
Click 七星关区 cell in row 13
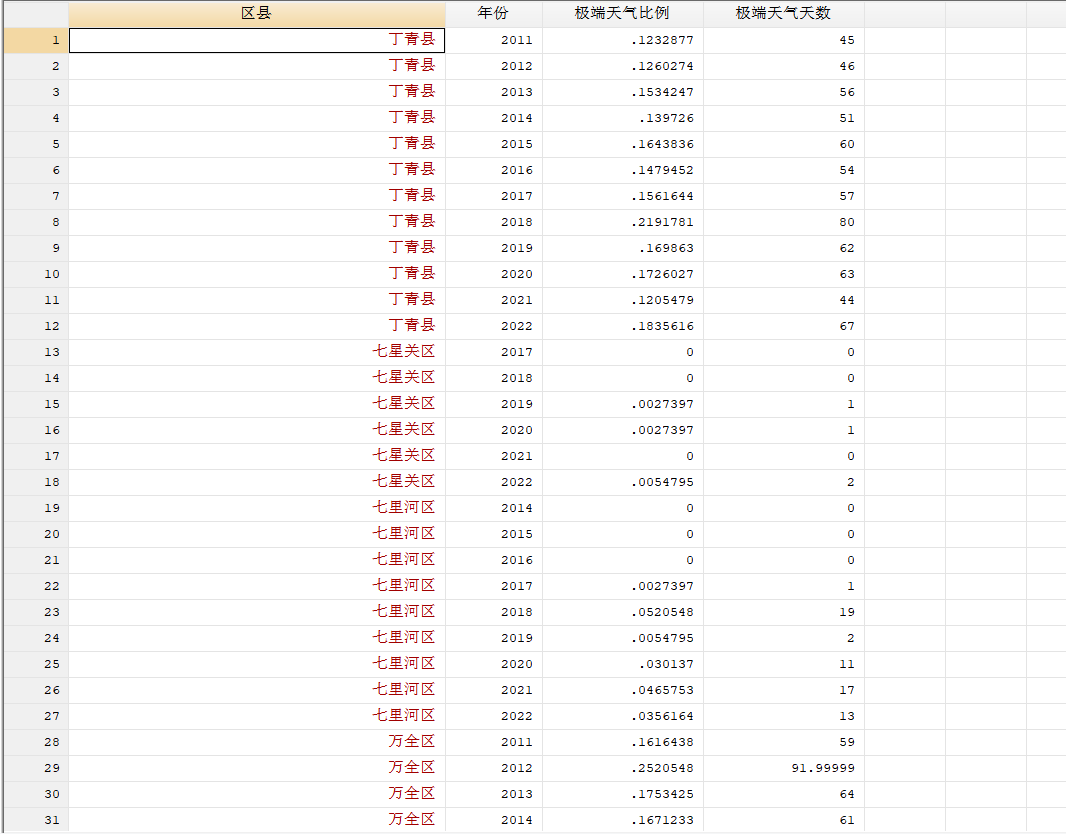coord(257,352)
